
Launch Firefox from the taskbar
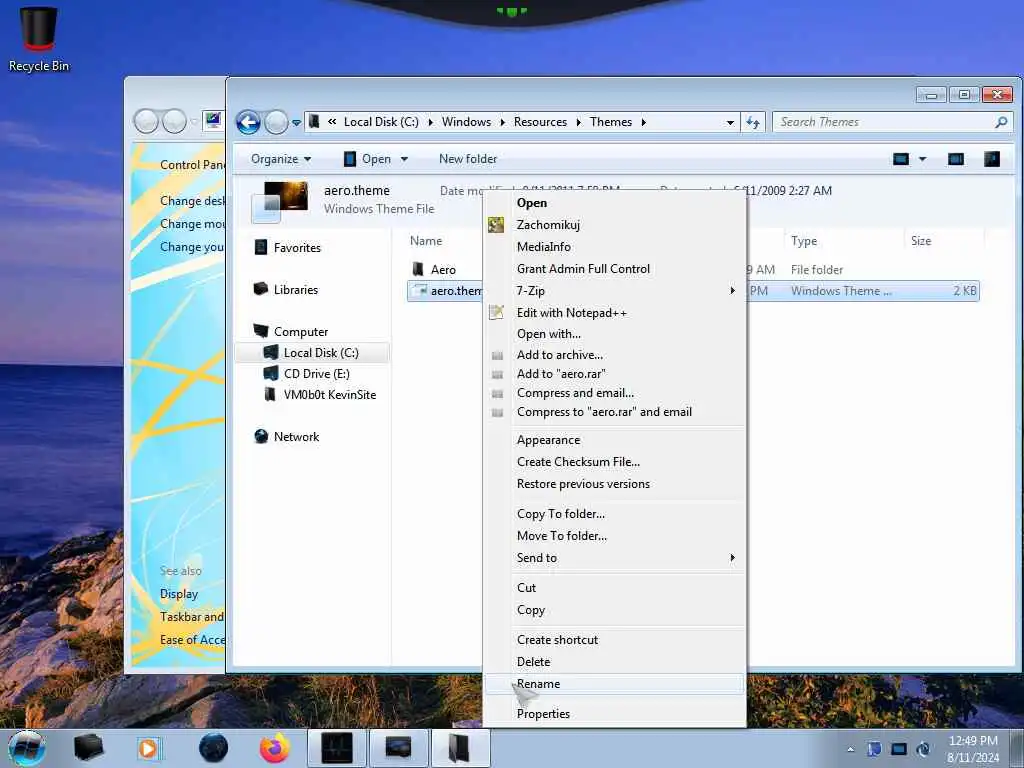pyautogui.click(x=274, y=748)
